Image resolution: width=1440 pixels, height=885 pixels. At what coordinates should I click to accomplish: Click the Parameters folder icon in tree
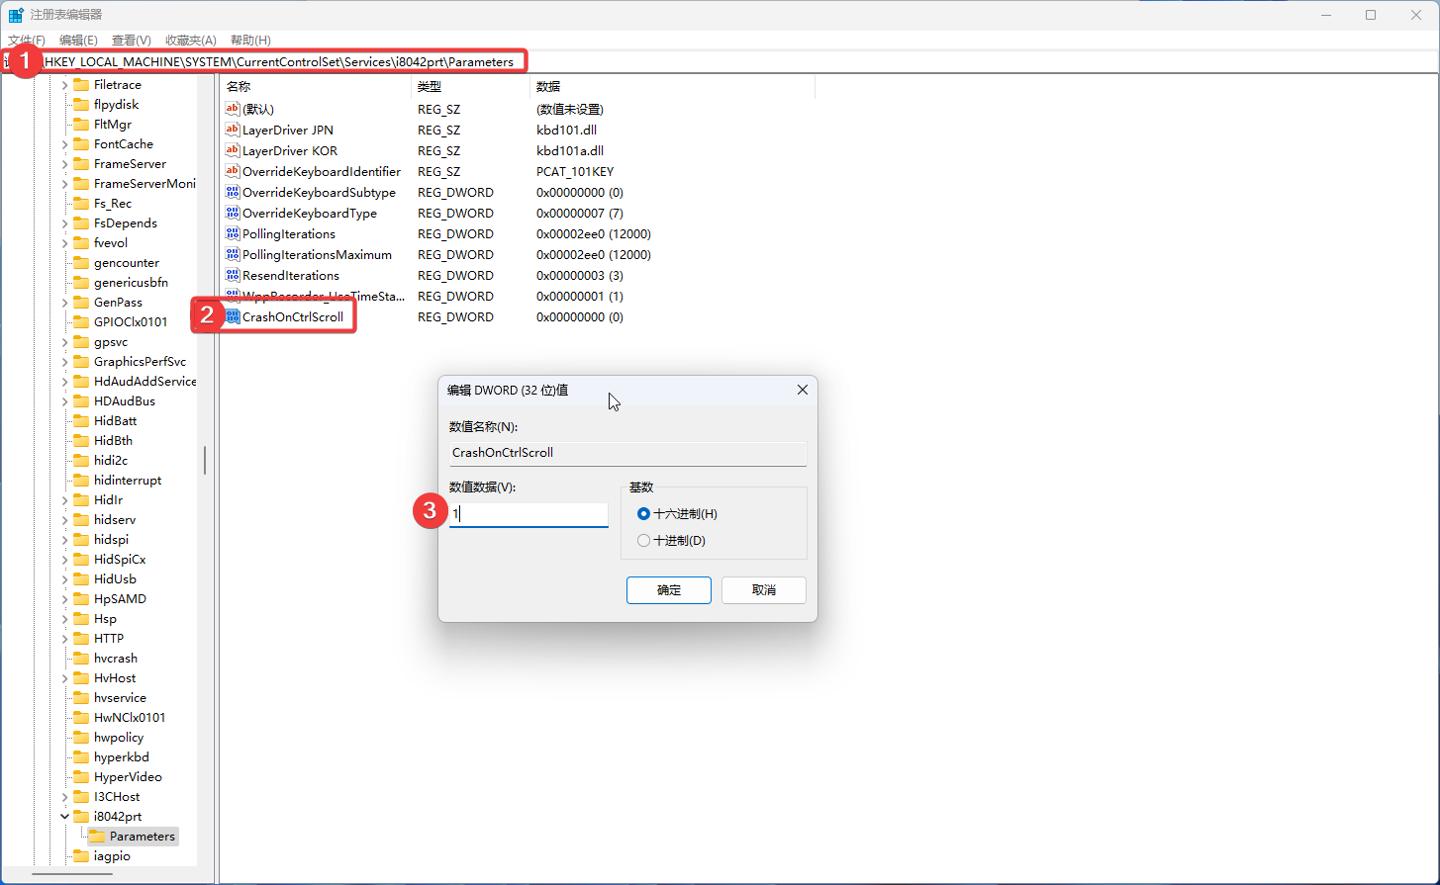point(97,836)
